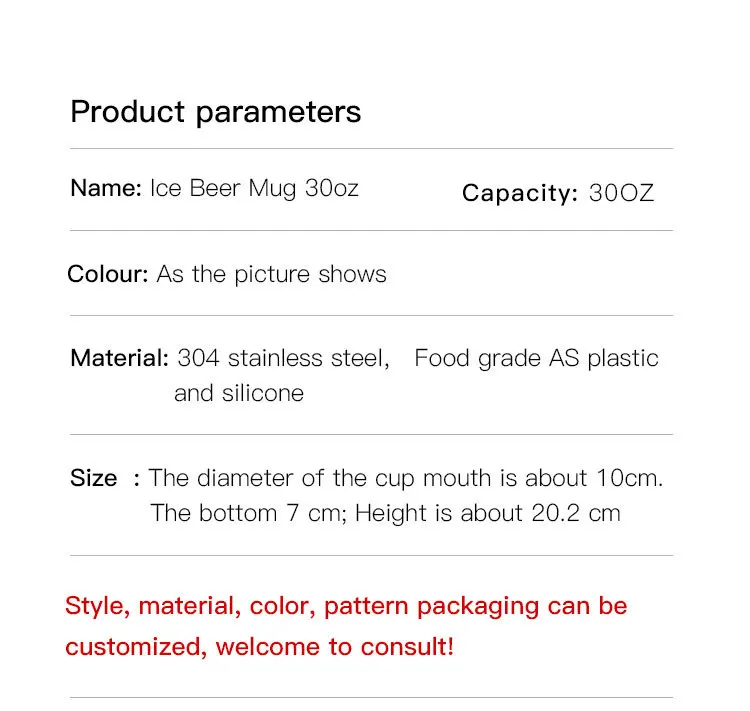The width and height of the screenshot is (750, 711).
Task: Click red Style, material, color text line
Action: (346, 606)
